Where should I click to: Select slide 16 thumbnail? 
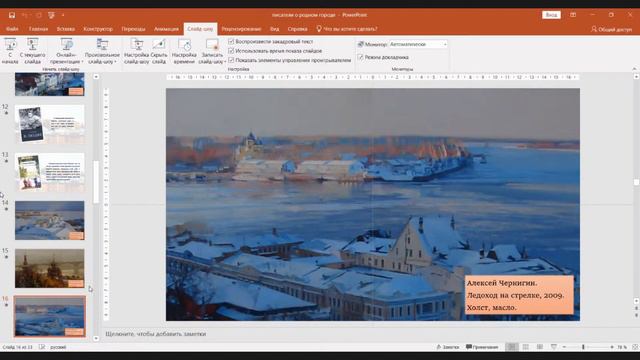[x=50, y=316]
